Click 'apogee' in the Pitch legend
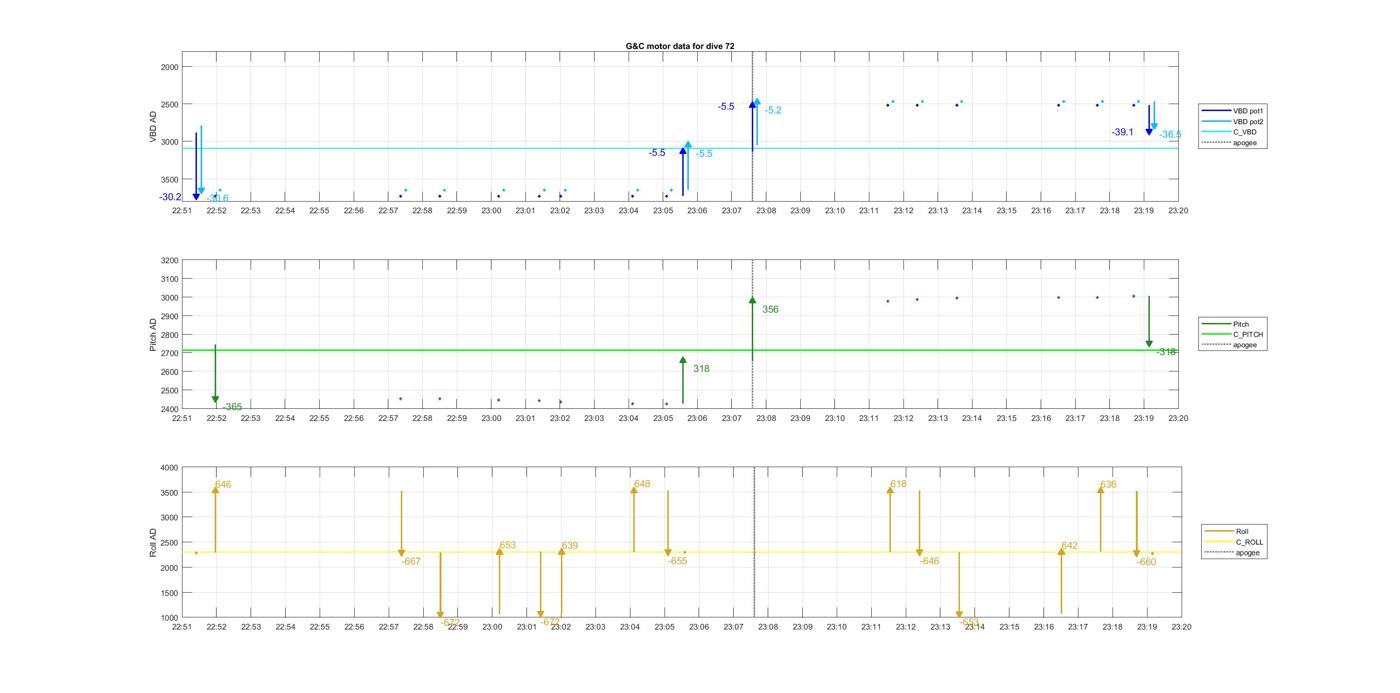The width and height of the screenshot is (1400, 693). pyautogui.click(x=1231, y=345)
